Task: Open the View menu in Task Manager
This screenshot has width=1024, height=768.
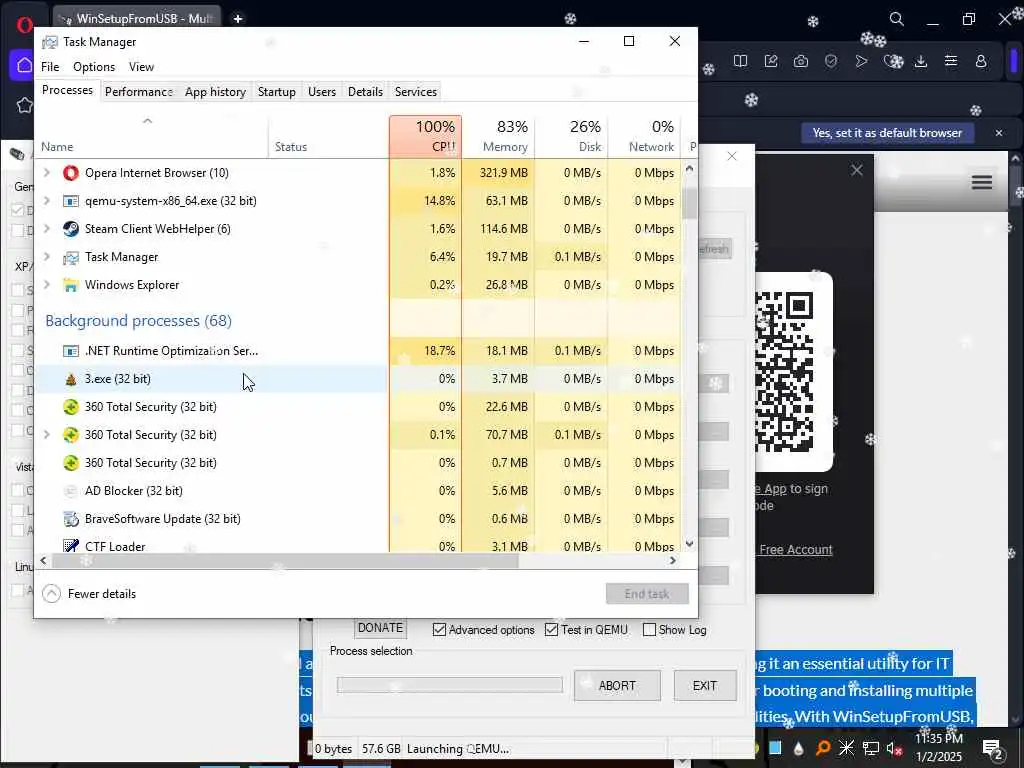Action: [141, 67]
